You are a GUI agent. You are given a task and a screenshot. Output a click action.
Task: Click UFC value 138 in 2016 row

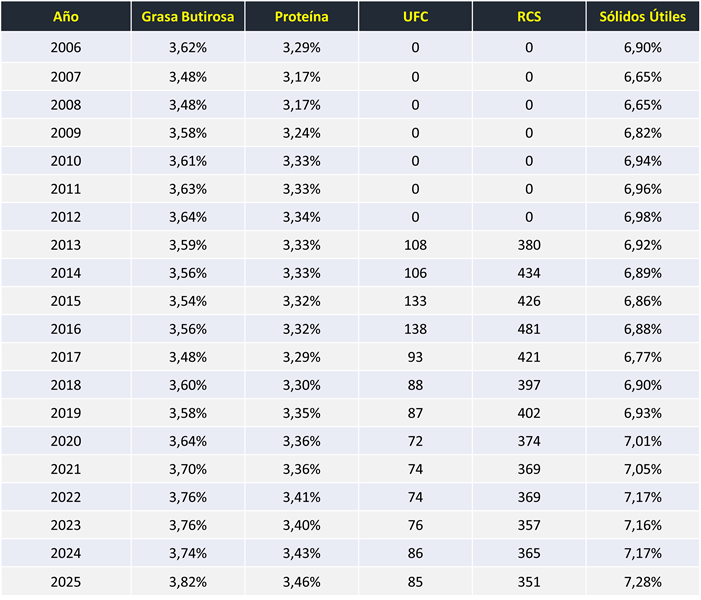click(x=415, y=329)
